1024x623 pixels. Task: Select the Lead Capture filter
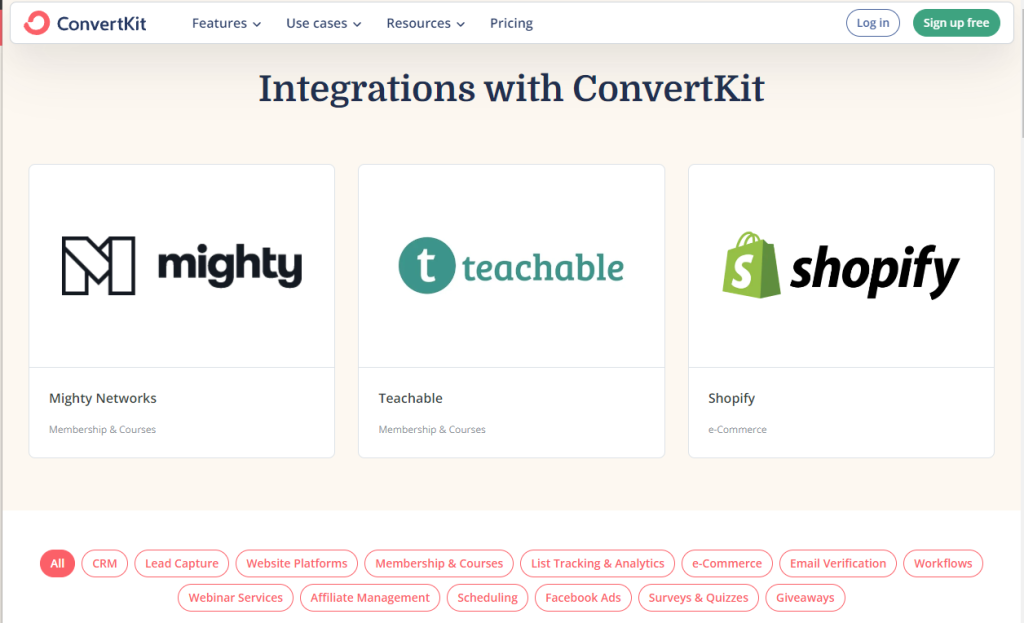(181, 563)
